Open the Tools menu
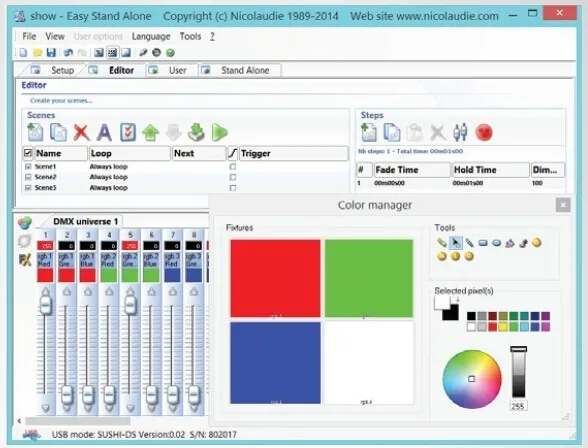 point(190,36)
